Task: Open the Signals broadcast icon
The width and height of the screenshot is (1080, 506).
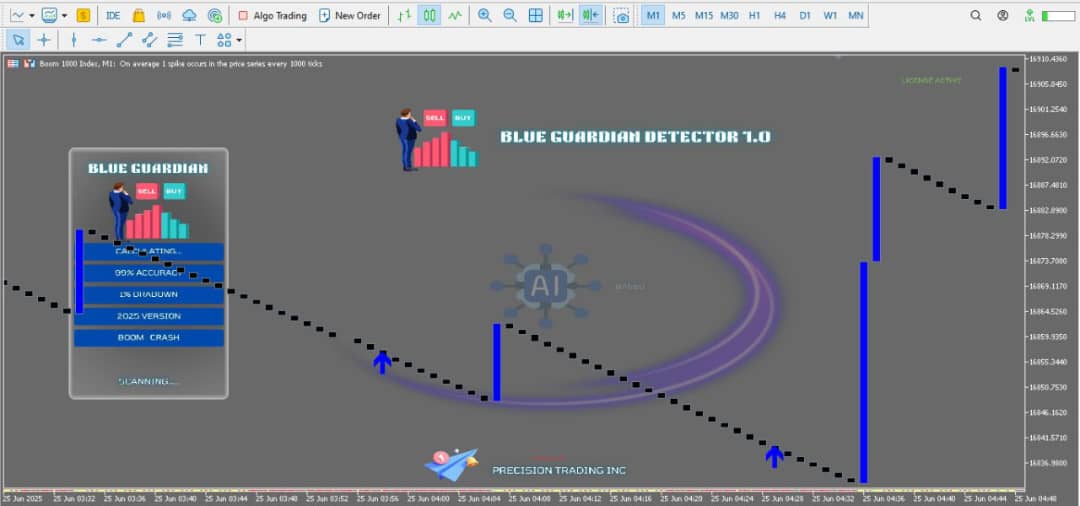Action: [x=164, y=15]
